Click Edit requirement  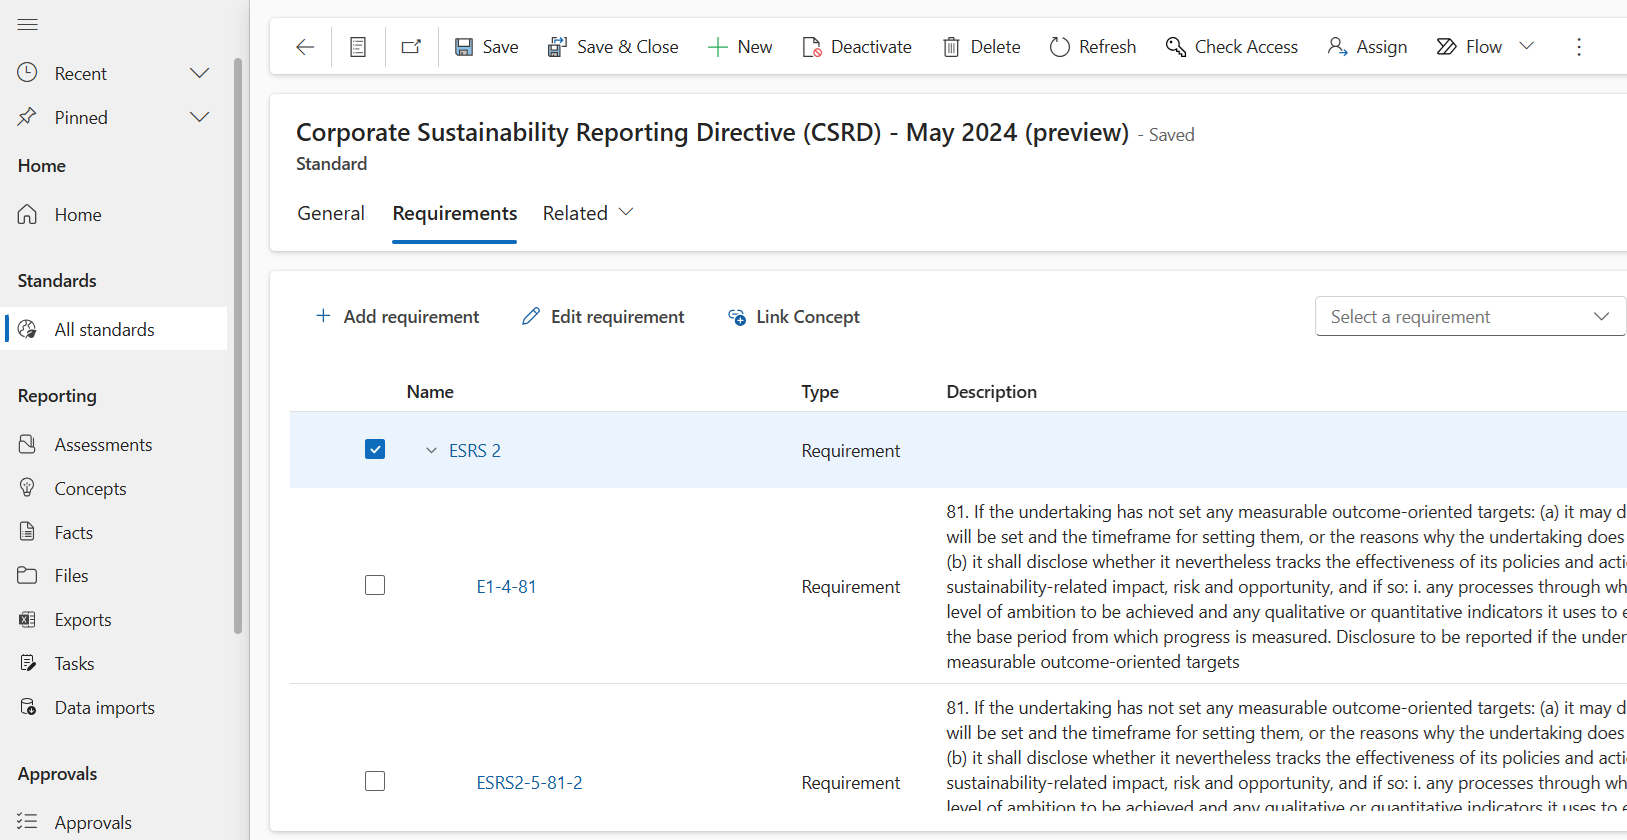[x=603, y=316]
